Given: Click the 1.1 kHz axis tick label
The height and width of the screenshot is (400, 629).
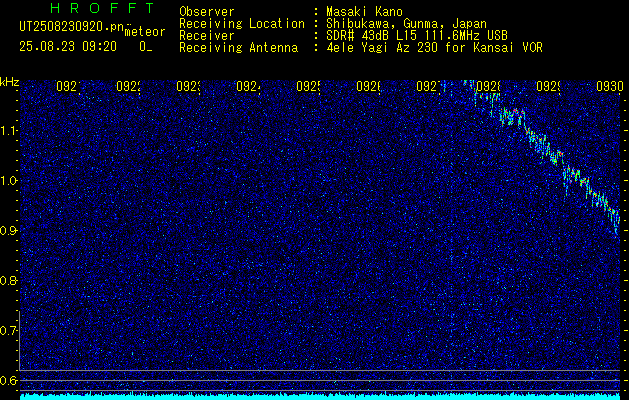Looking at the screenshot, I should pyautogui.click(x=8, y=130).
